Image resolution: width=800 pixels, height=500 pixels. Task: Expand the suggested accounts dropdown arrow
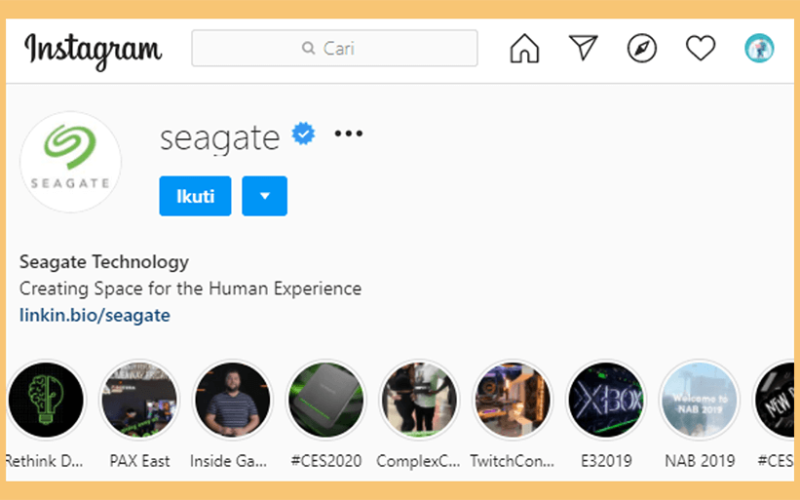[265, 196]
